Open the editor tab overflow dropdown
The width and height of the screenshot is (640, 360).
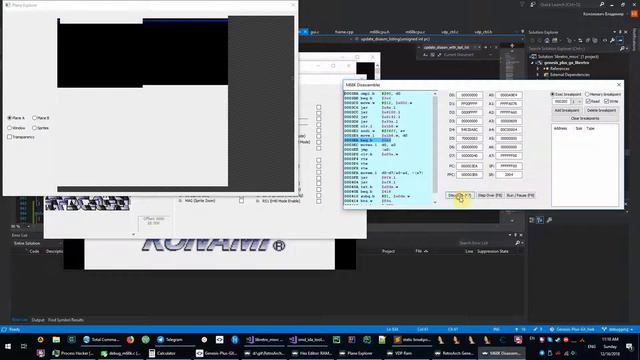click(522, 32)
